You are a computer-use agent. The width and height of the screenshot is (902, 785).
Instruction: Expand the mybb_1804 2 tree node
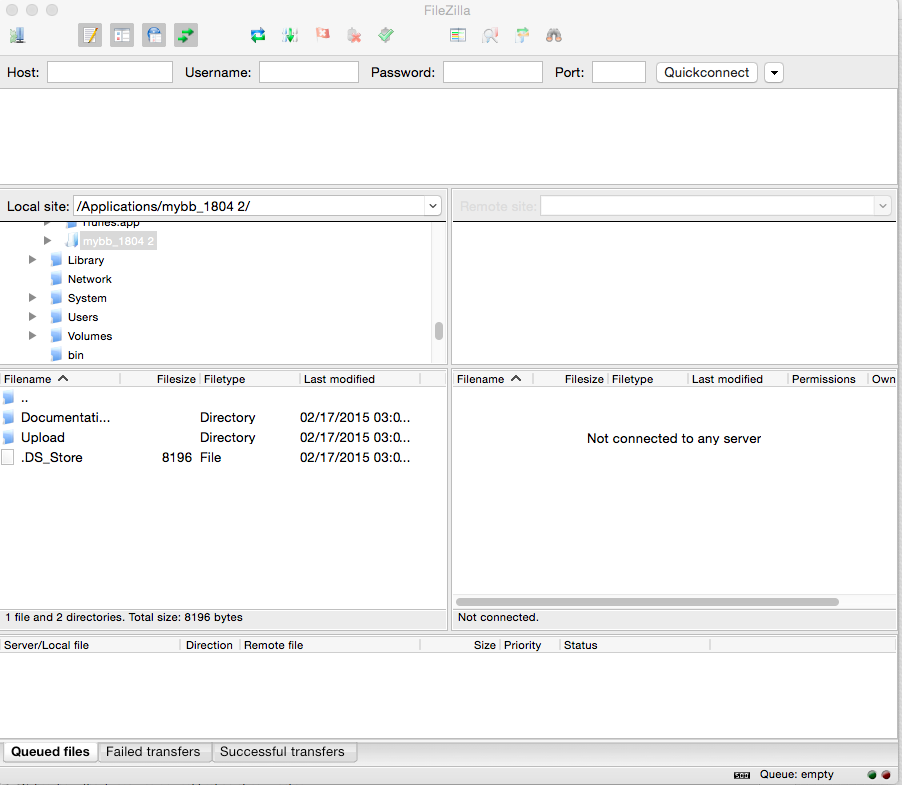48,241
